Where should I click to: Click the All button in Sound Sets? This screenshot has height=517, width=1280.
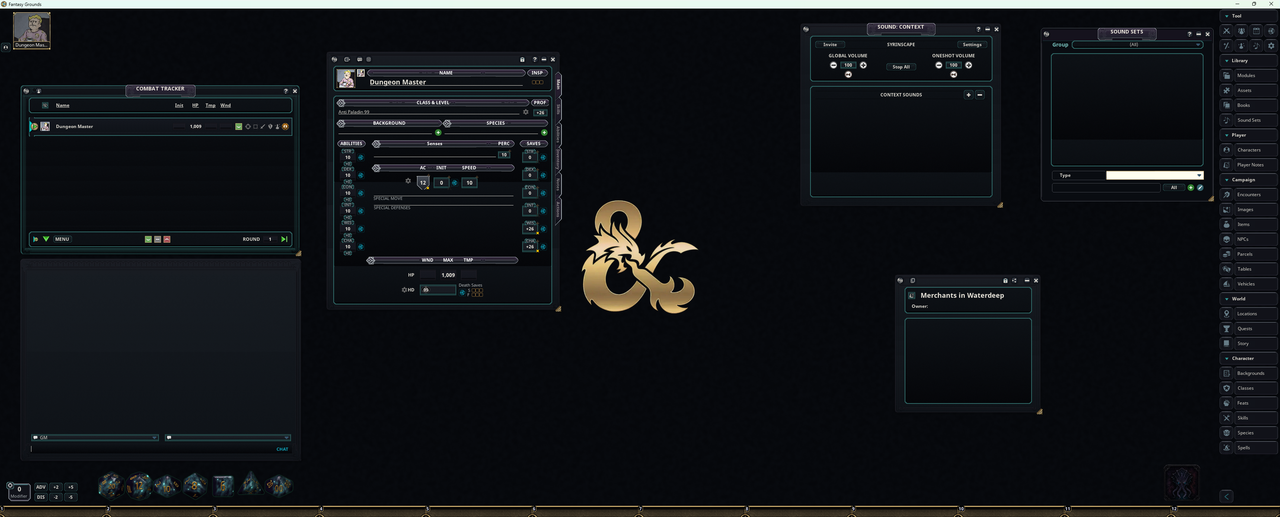(x=1174, y=187)
